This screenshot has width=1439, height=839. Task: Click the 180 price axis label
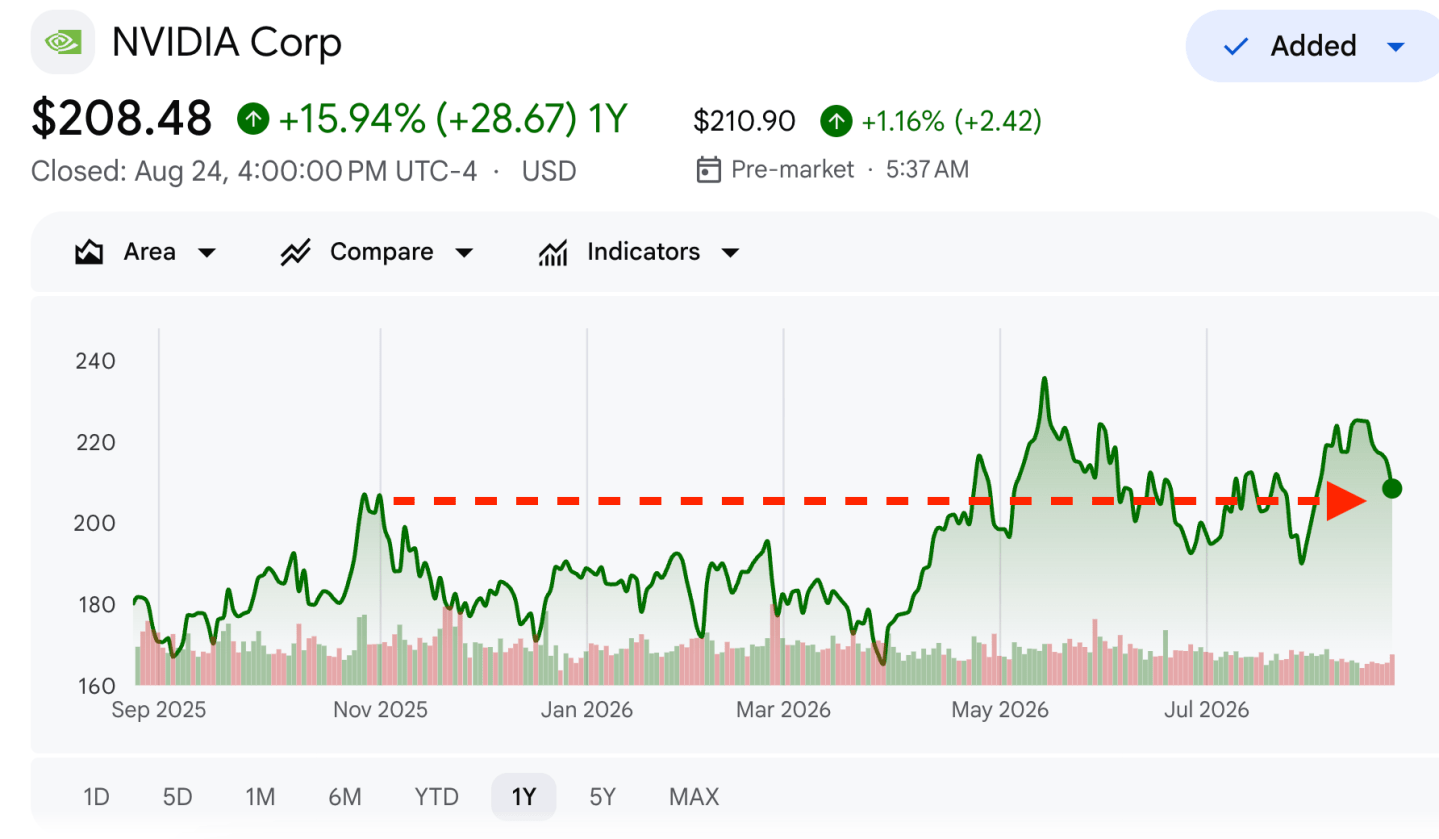coord(95,605)
